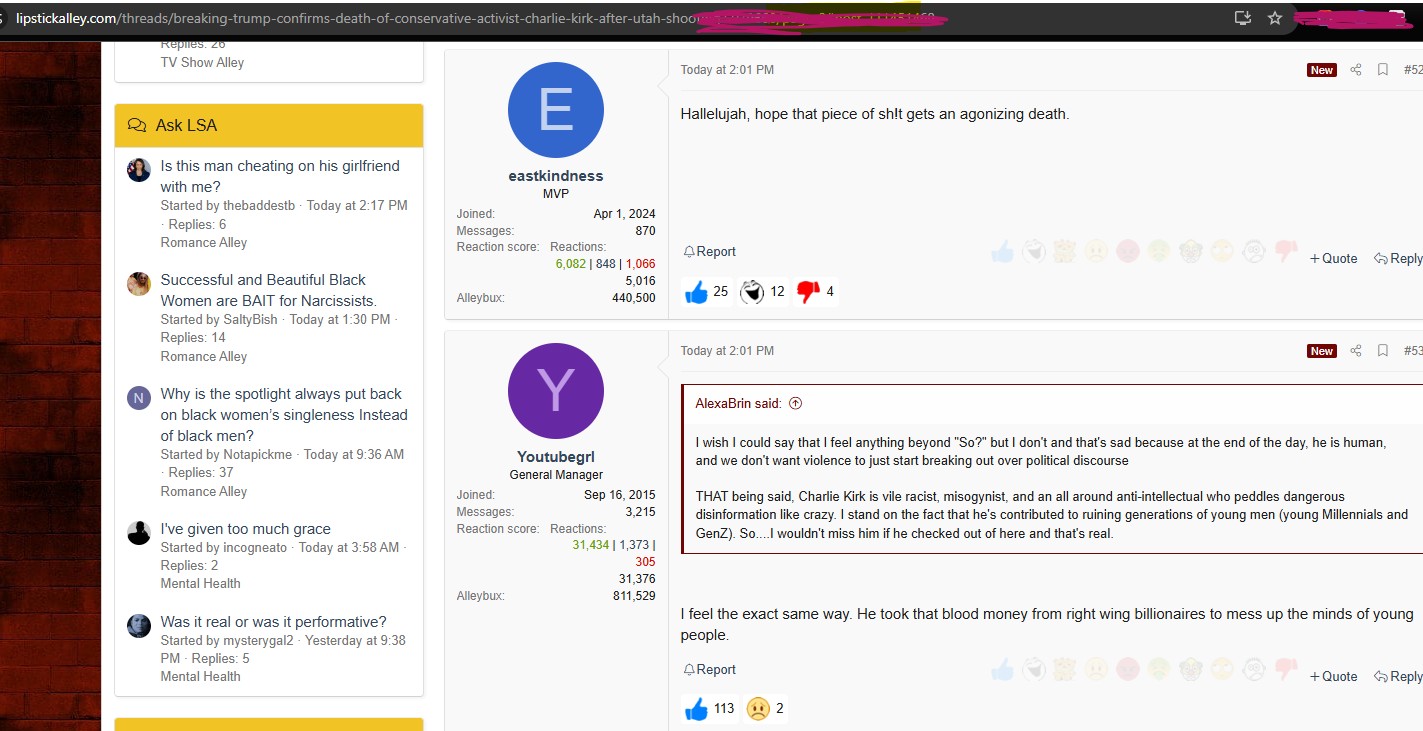Image resolution: width=1423 pixels, height=731 pixels.
Task: Reply to eastkindness's post
Action: pyautogui.click(x=1398, y=258)
